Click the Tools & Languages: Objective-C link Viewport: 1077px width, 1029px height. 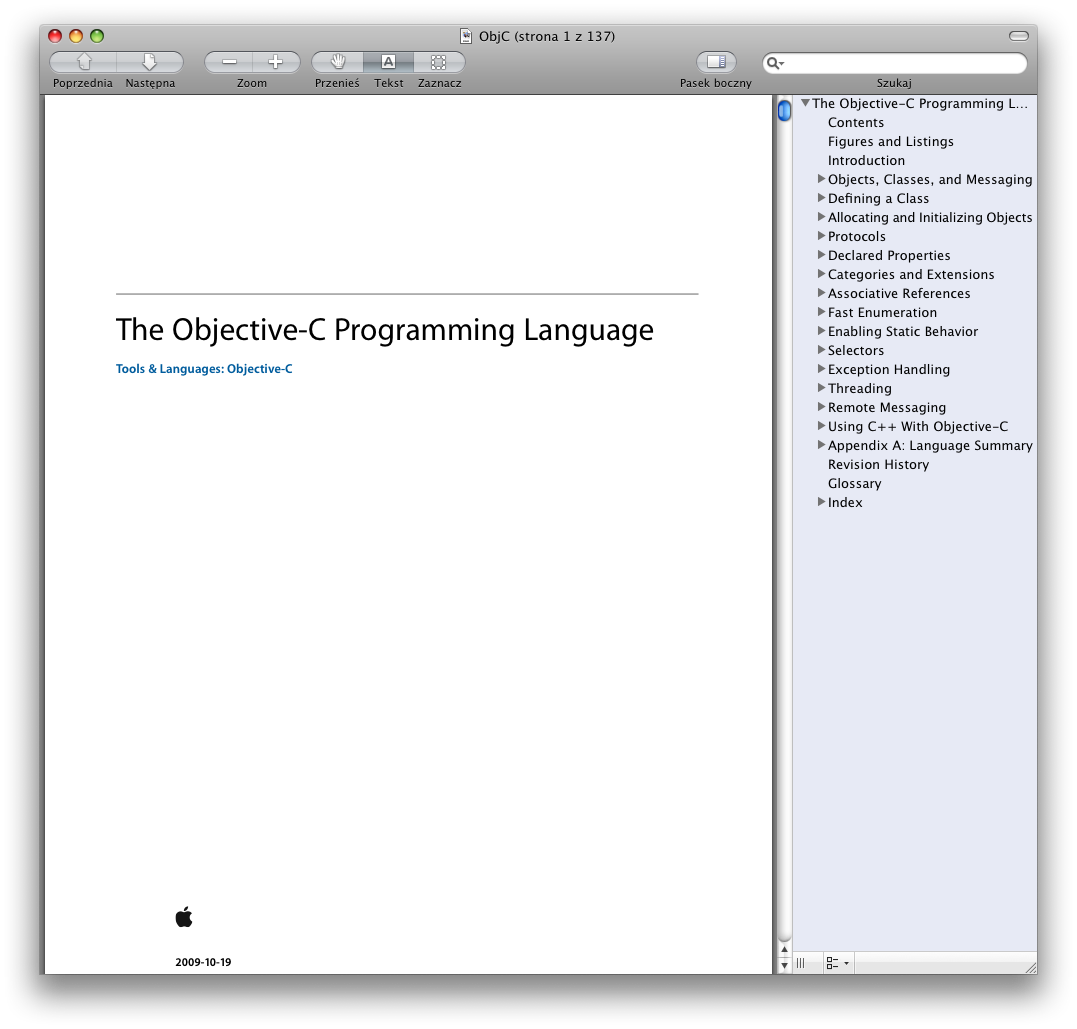(204, 369)
